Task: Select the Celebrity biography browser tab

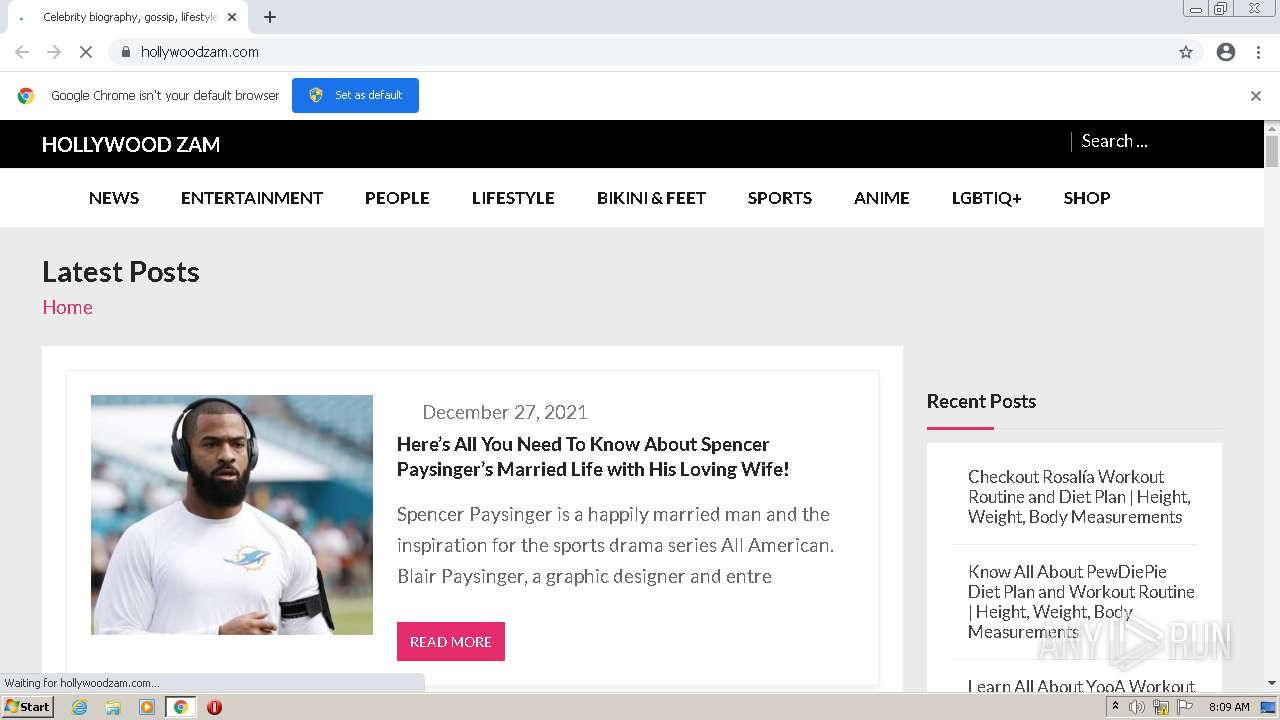Action: coord(128,17)
